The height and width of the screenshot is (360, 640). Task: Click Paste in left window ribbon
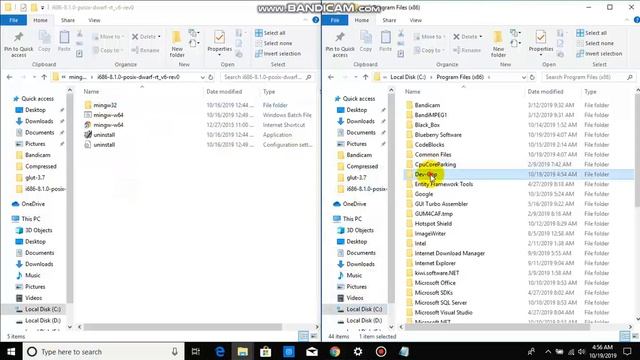click(64, 41)
